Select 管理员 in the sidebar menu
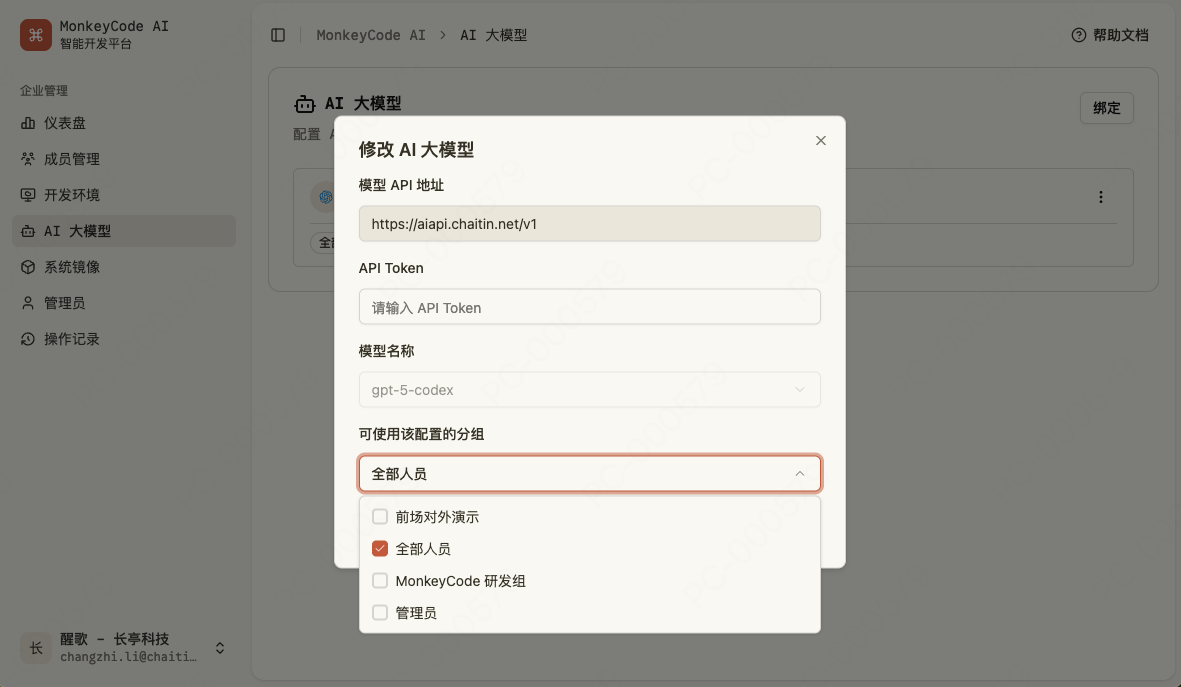 coord(64,303)
